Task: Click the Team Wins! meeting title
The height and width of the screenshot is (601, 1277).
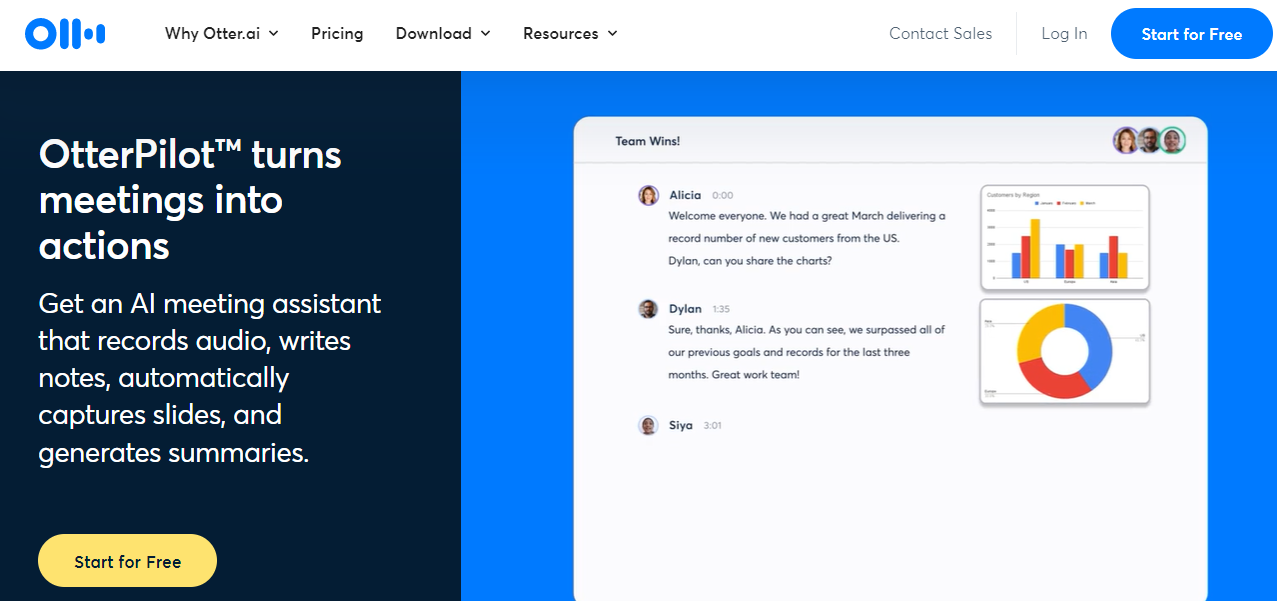Action: click(x=648, y=141)
